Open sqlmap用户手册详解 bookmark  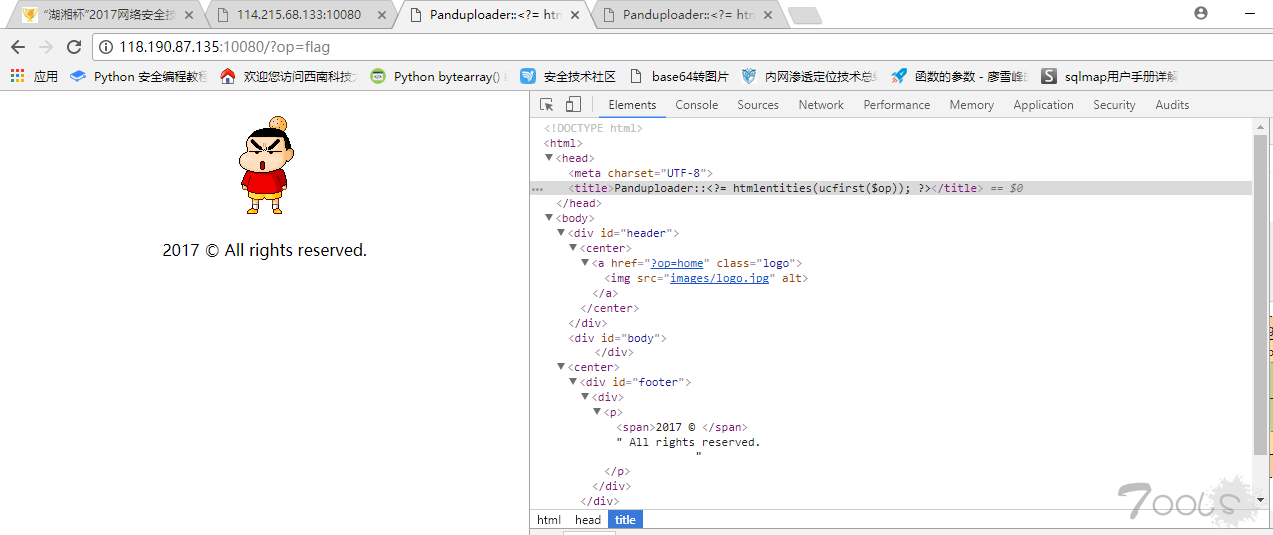(x=1110, y=76)
